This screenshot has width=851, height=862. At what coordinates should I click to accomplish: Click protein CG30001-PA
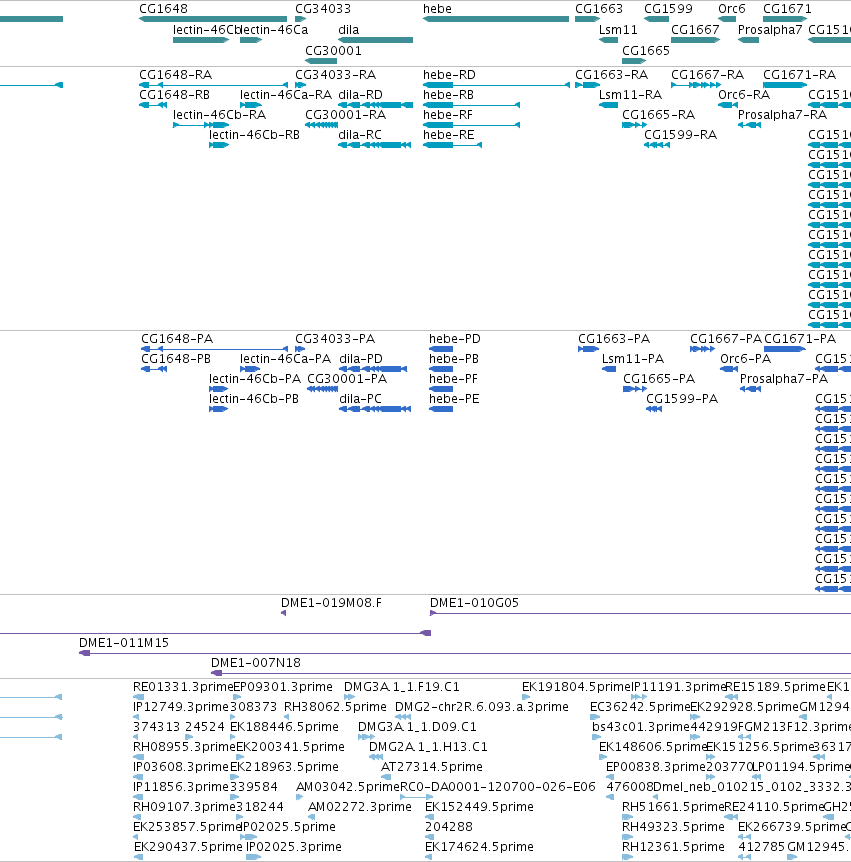pos(347,379)
